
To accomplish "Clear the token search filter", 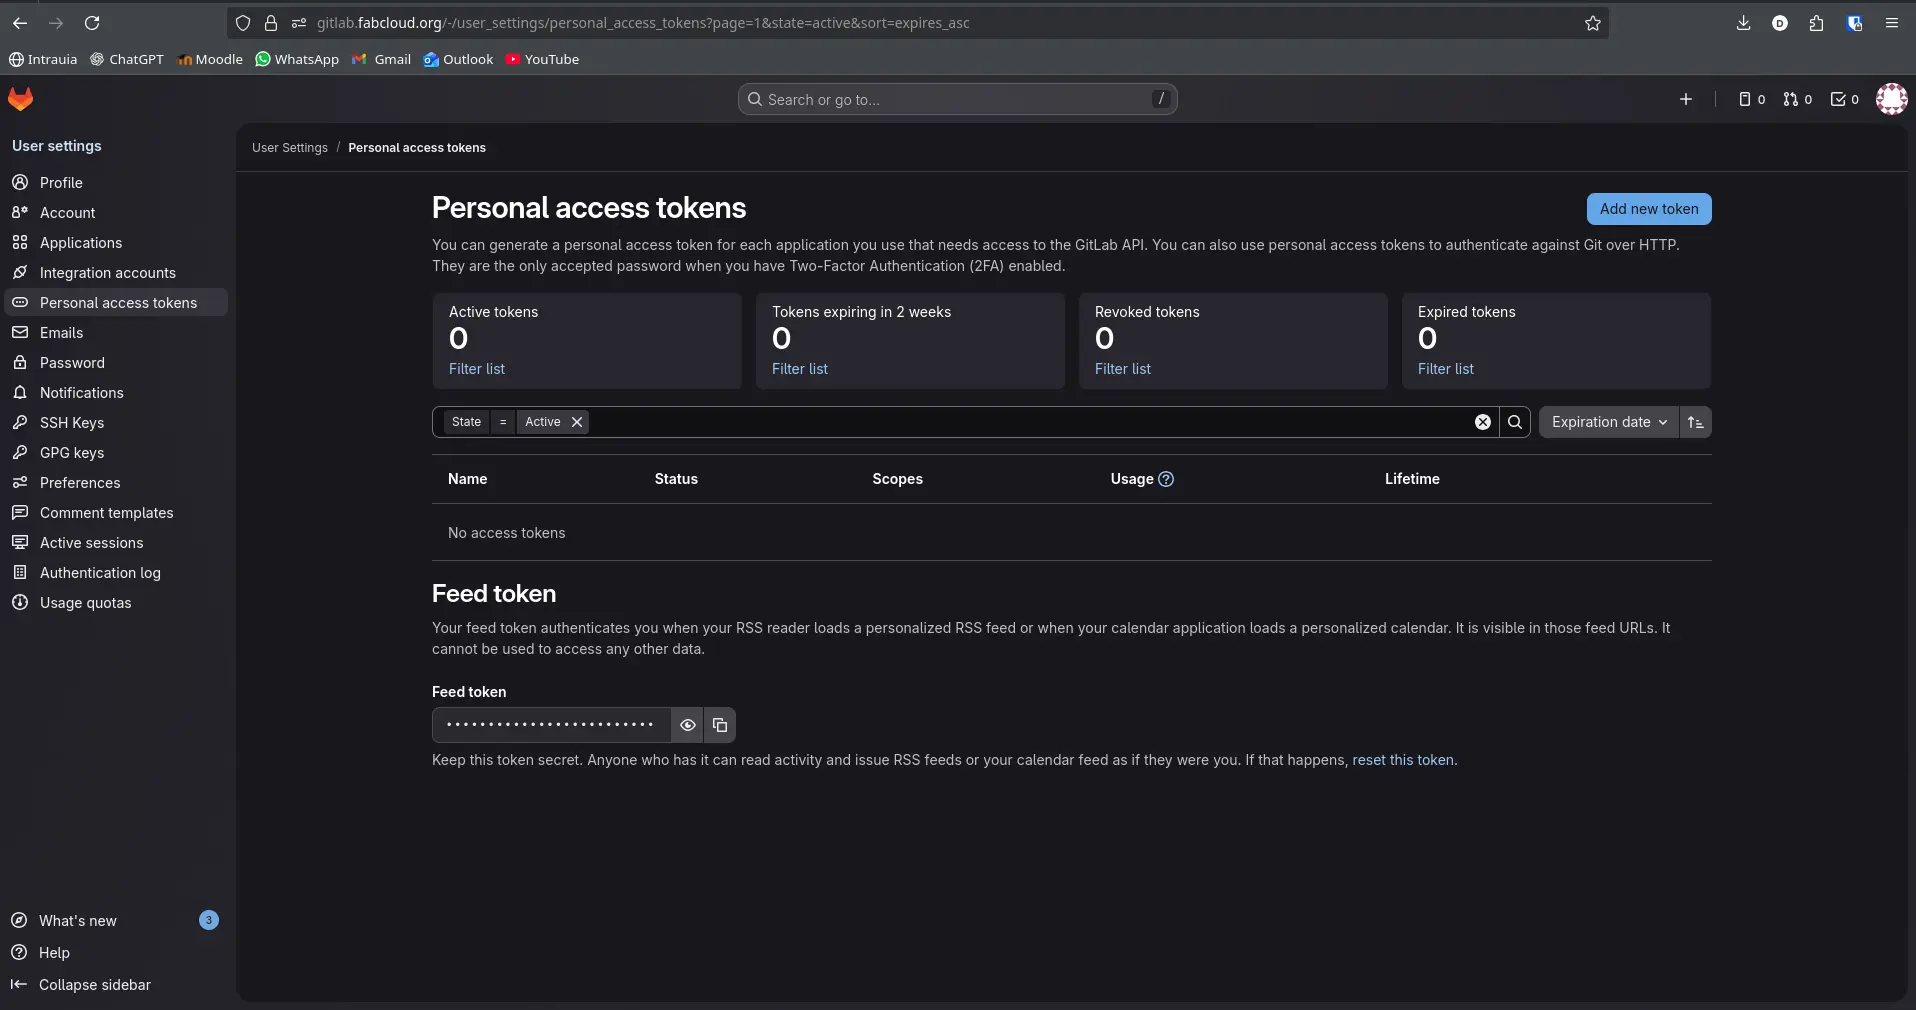I will click(x=1483, y=422).
